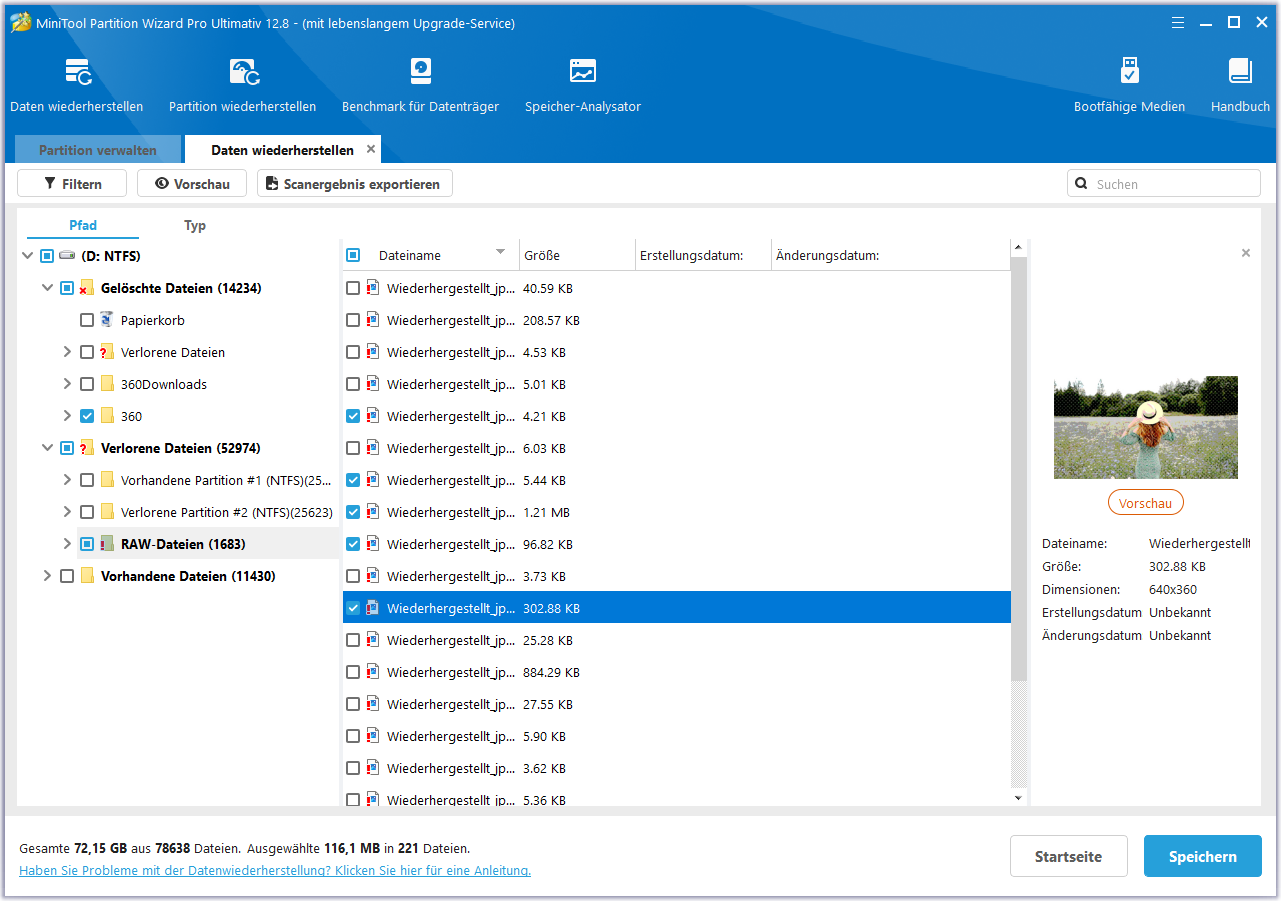
Task: Sort by Änderungsdatum column header
Action: 890,255
